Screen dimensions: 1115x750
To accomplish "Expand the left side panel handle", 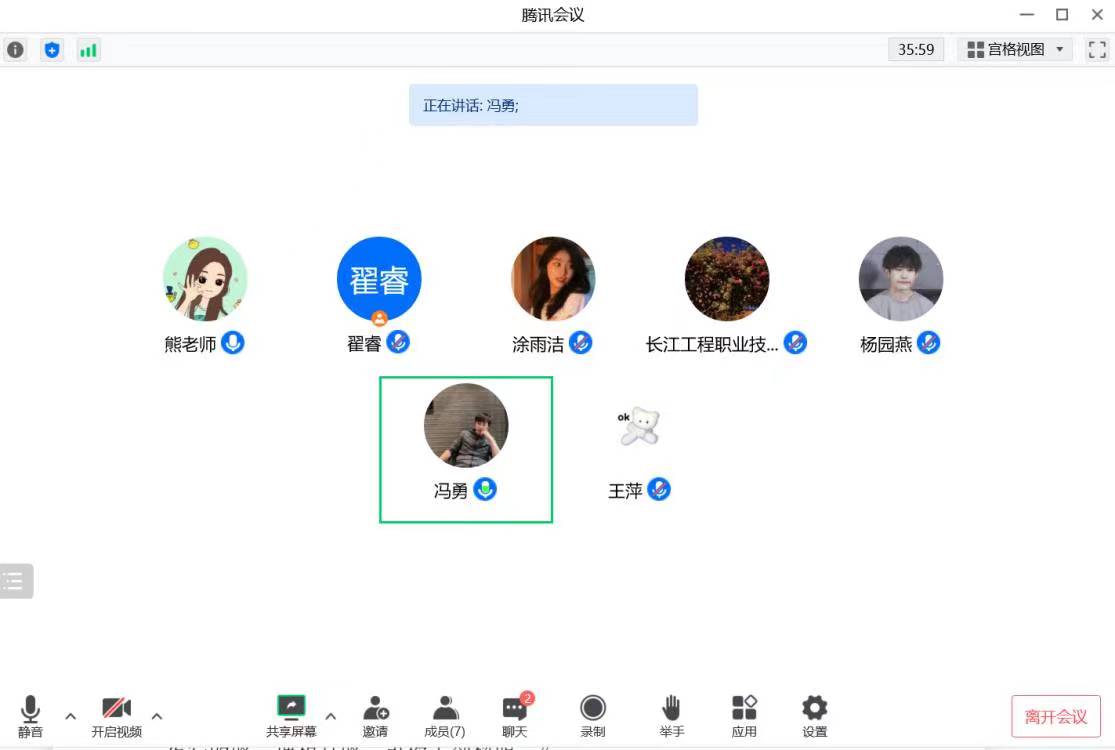I will tap(15, 581).
